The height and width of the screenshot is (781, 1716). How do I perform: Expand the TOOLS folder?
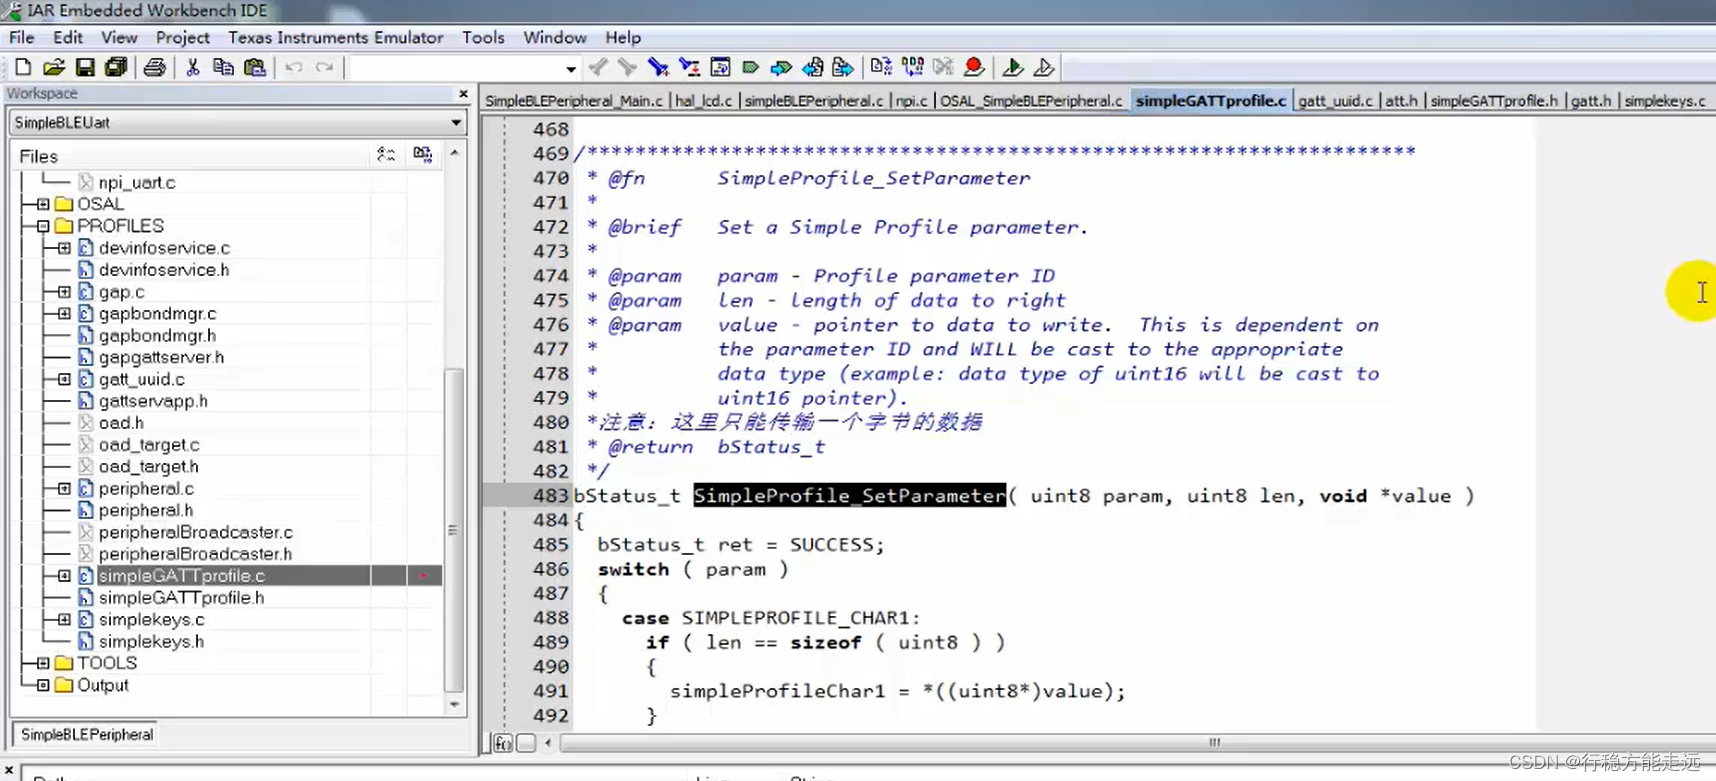tap(43, 663)
